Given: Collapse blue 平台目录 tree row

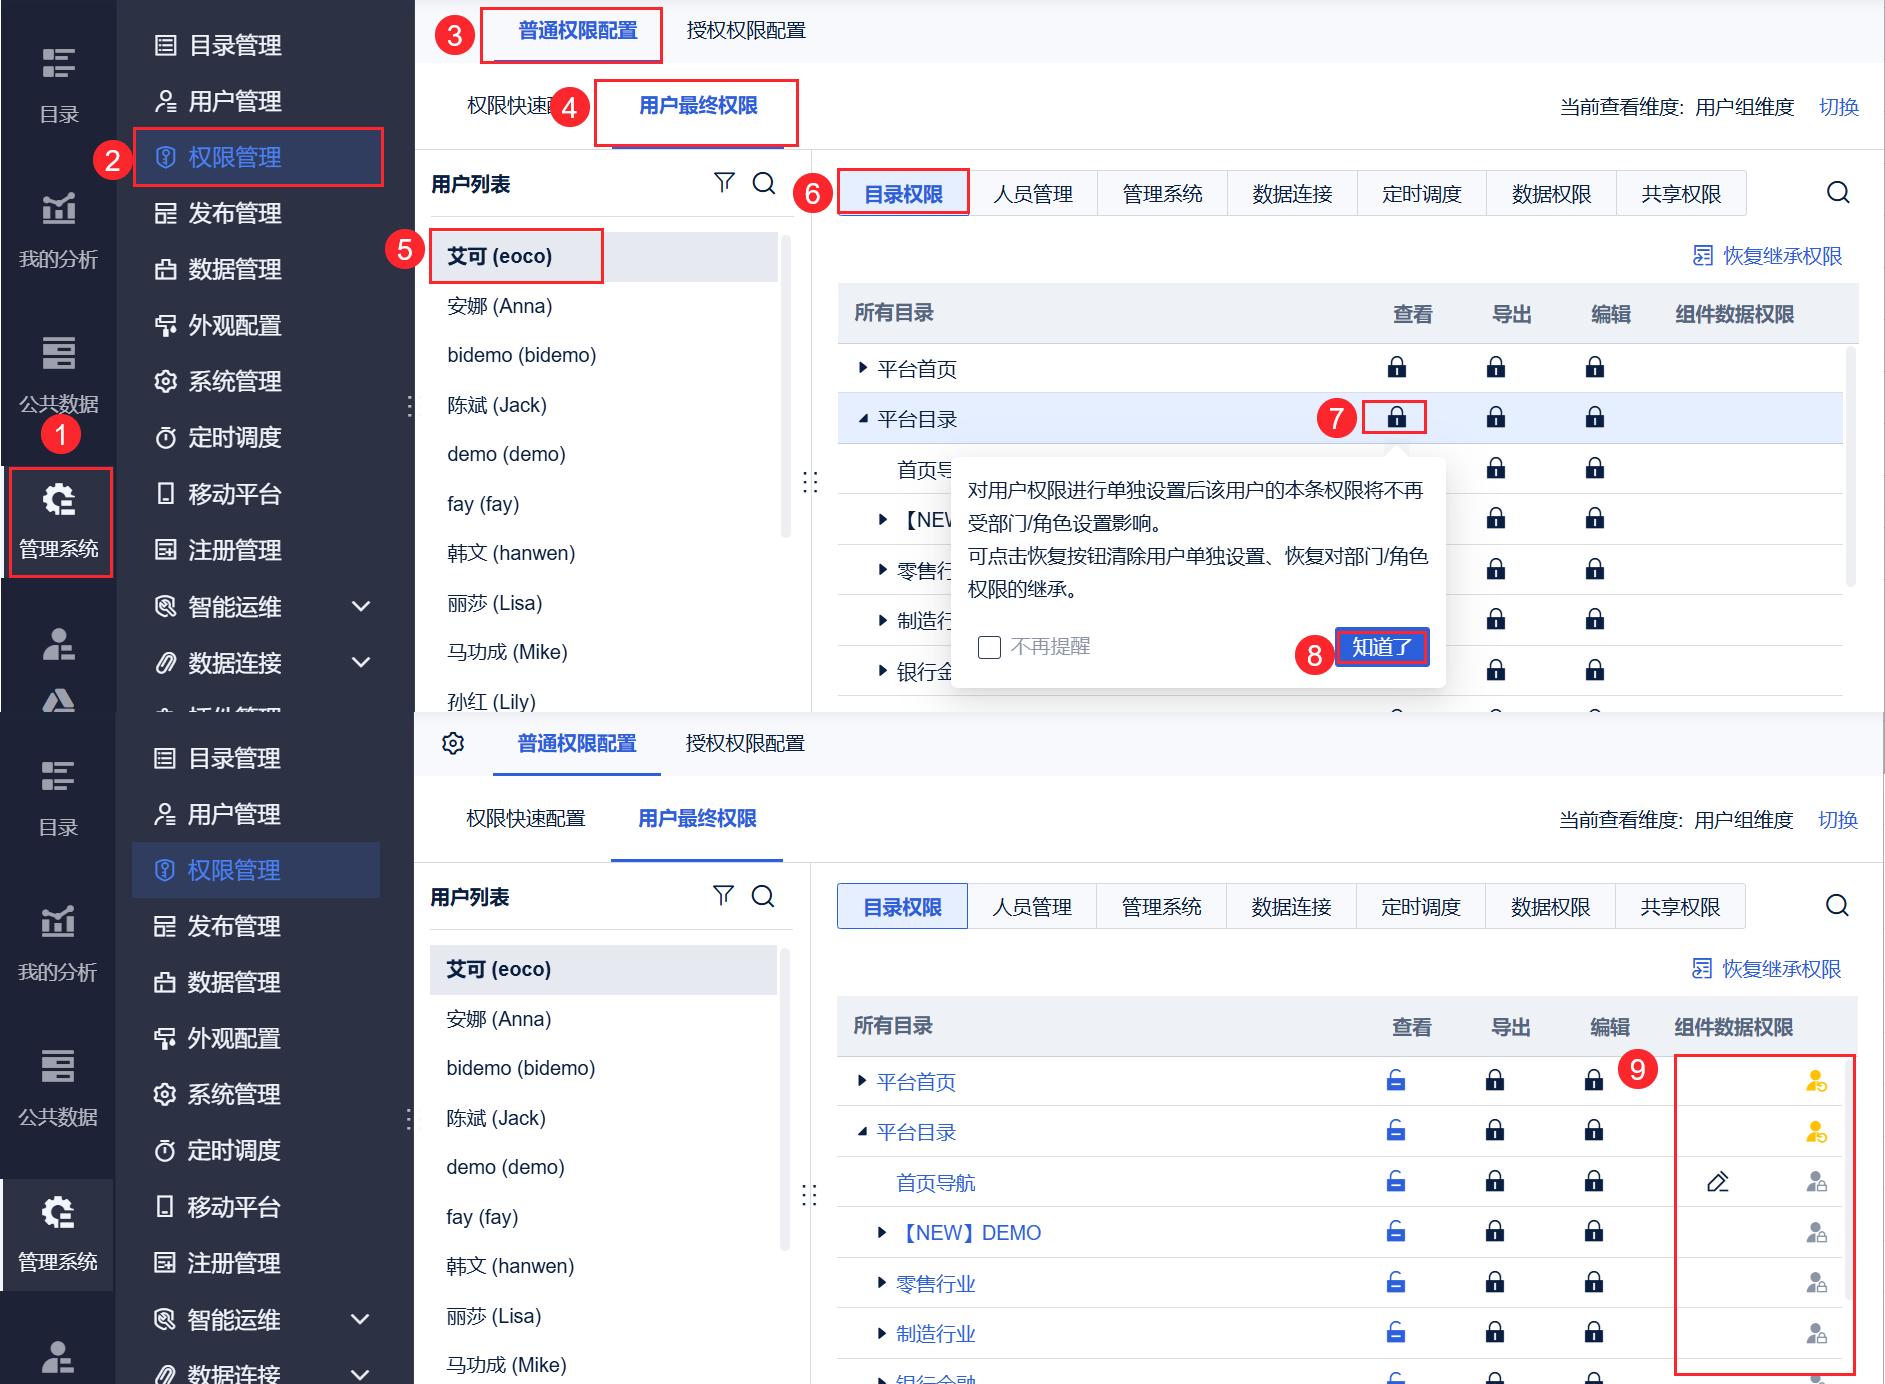Looking at the screenshot, I should click(861, 1132).
